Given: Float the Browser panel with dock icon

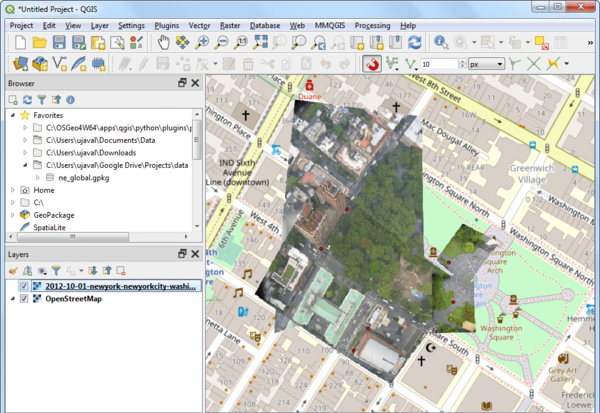Looking at the screenshot, I should (183, 83).
